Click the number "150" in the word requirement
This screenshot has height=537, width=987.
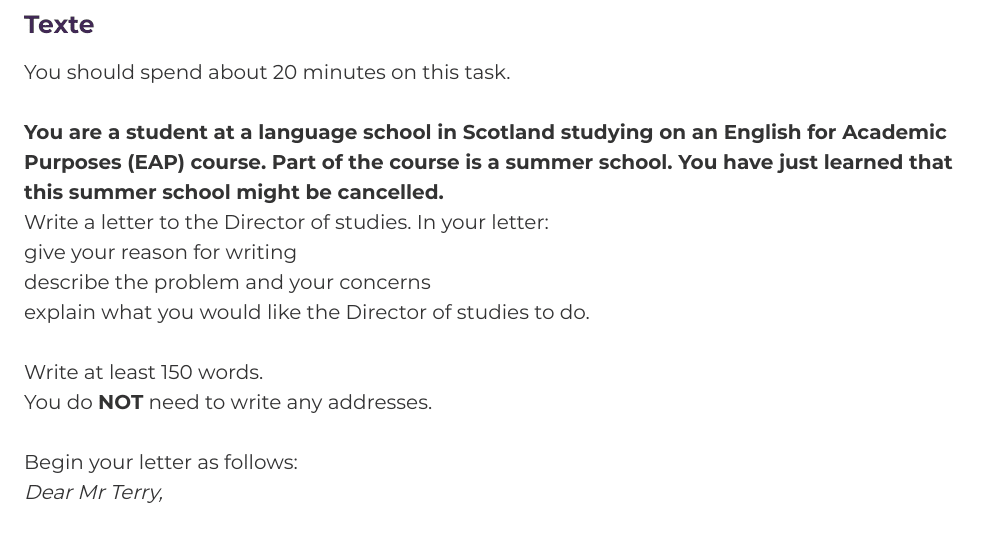point(176,372)
